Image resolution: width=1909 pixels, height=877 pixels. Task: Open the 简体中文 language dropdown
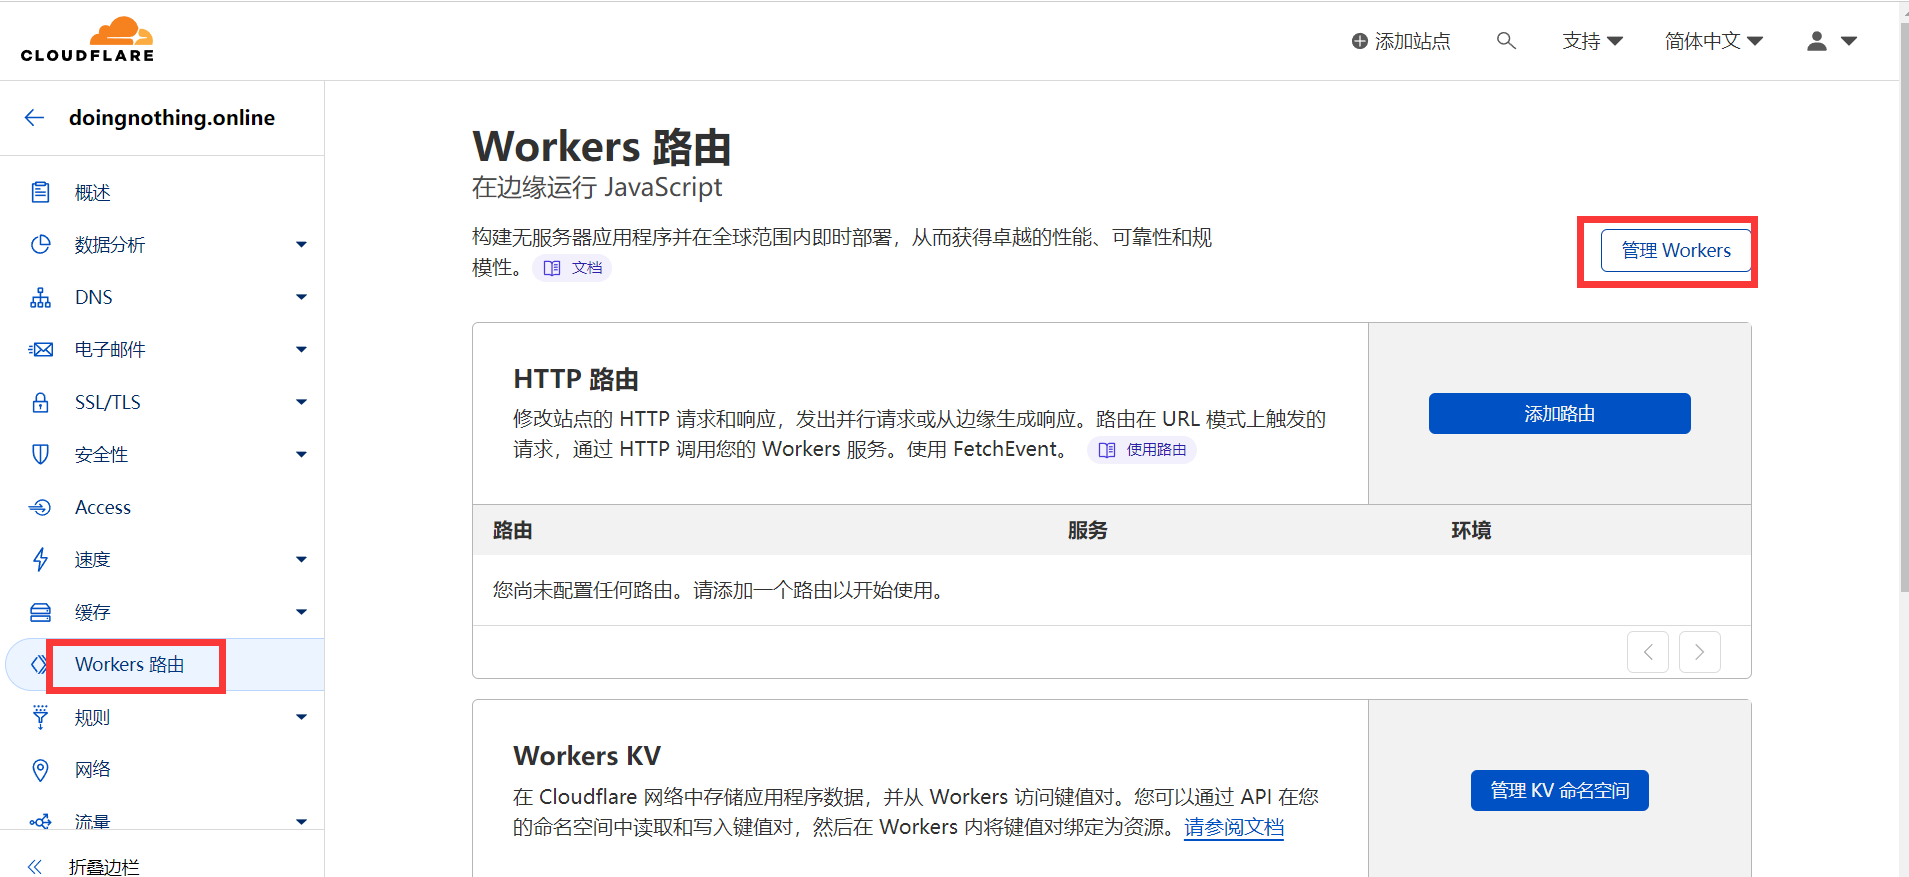1713,41
